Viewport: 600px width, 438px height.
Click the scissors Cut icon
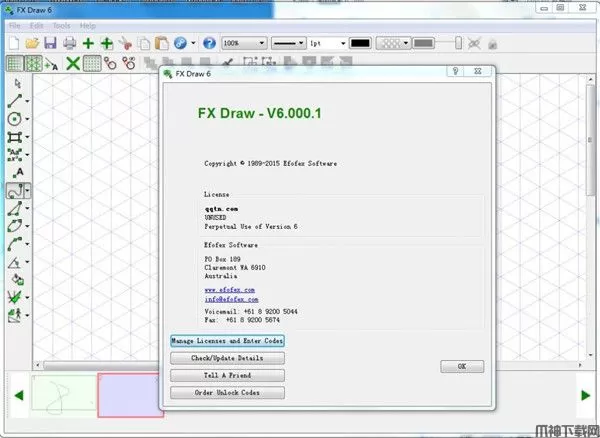click(x=124, y=43)
